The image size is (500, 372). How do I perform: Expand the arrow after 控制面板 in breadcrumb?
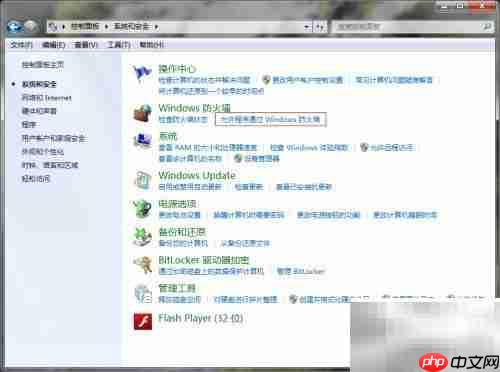[x=106, y=27]
